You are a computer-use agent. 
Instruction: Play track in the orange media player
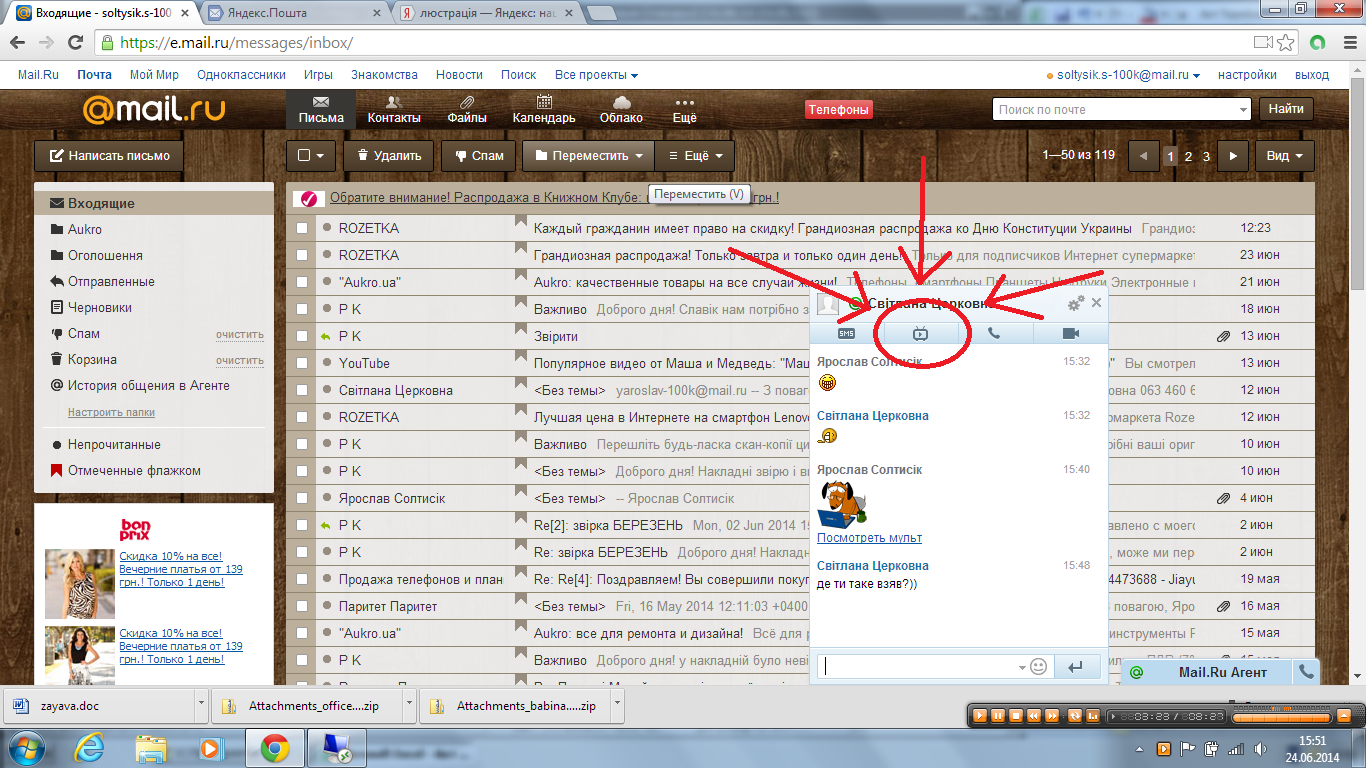tap(980, 716)
